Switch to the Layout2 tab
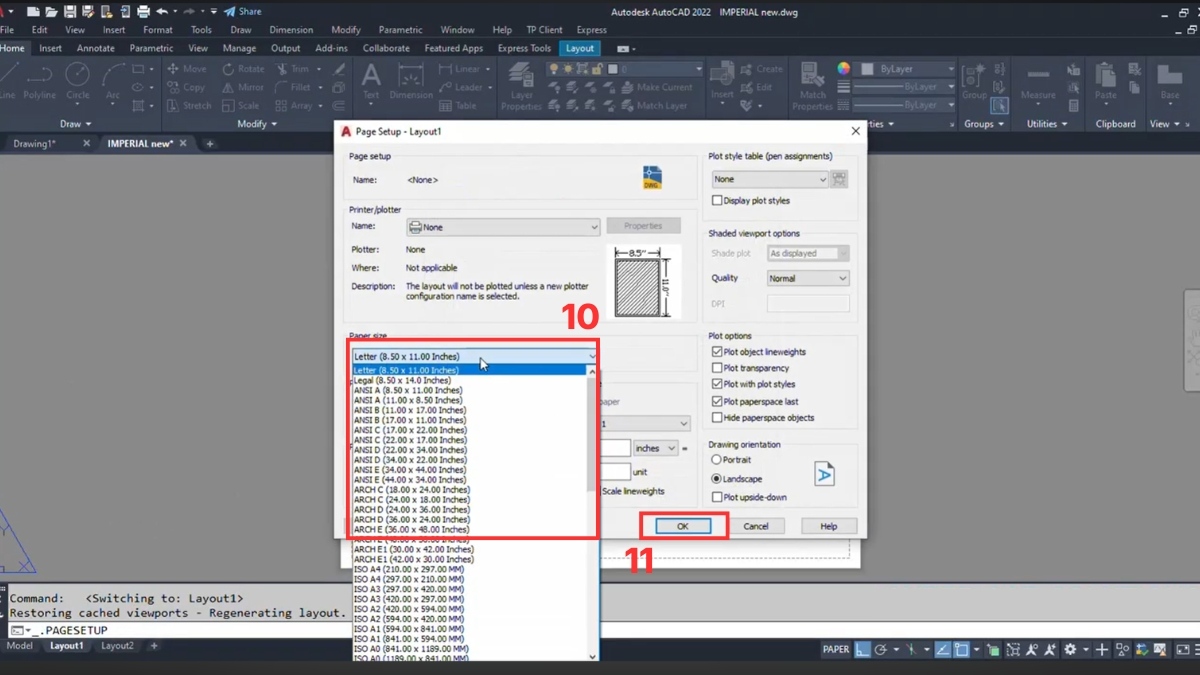 click(x=117, y=646)
